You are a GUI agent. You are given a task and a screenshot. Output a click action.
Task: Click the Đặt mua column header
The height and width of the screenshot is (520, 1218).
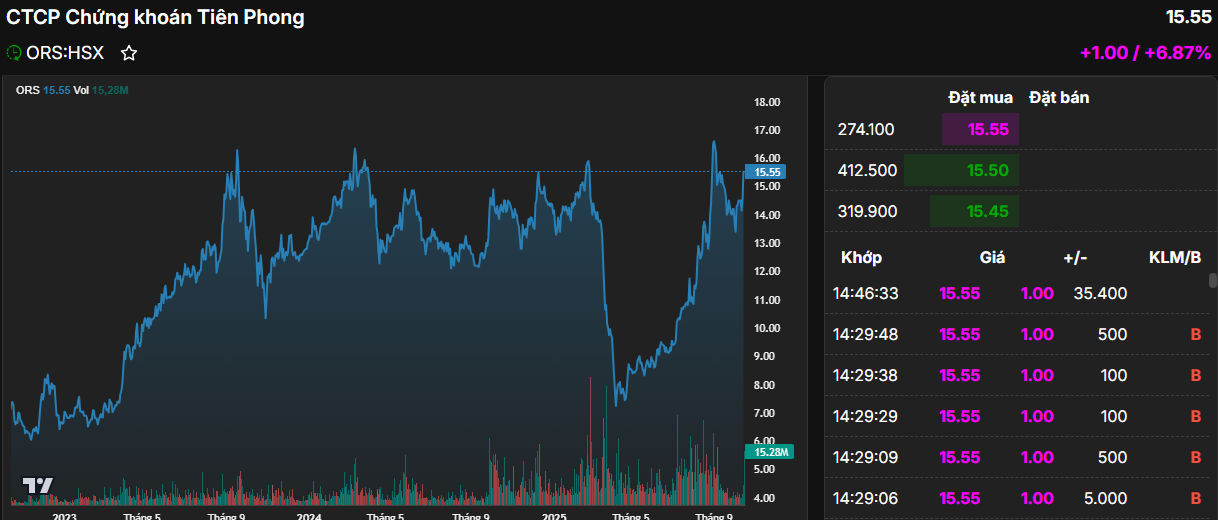[980, 97]
